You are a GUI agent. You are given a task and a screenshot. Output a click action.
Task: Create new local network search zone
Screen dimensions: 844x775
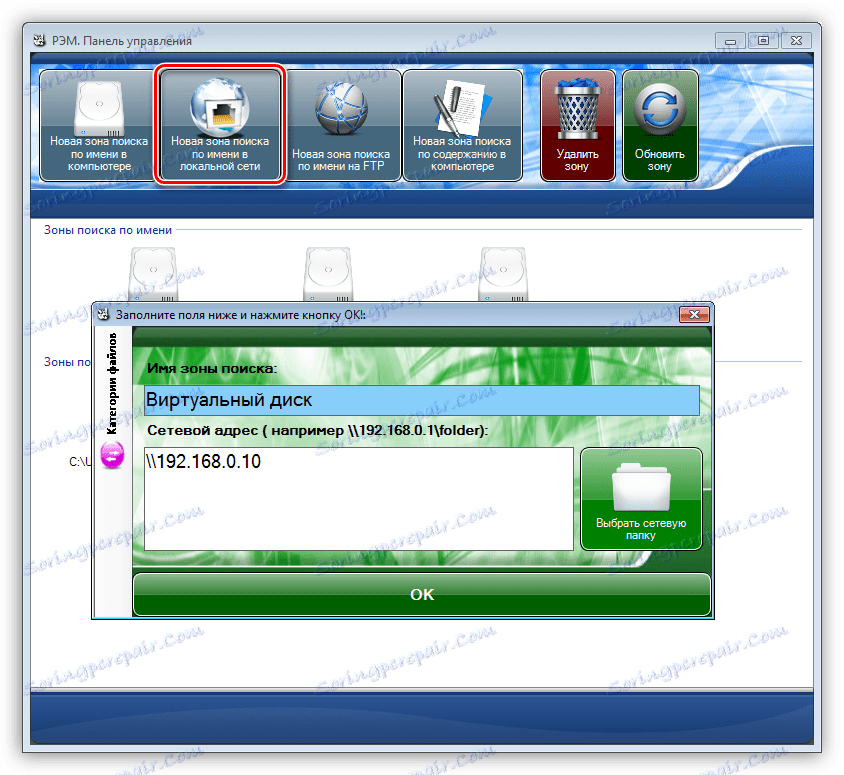pyautogui.click(x=220, y=125)
